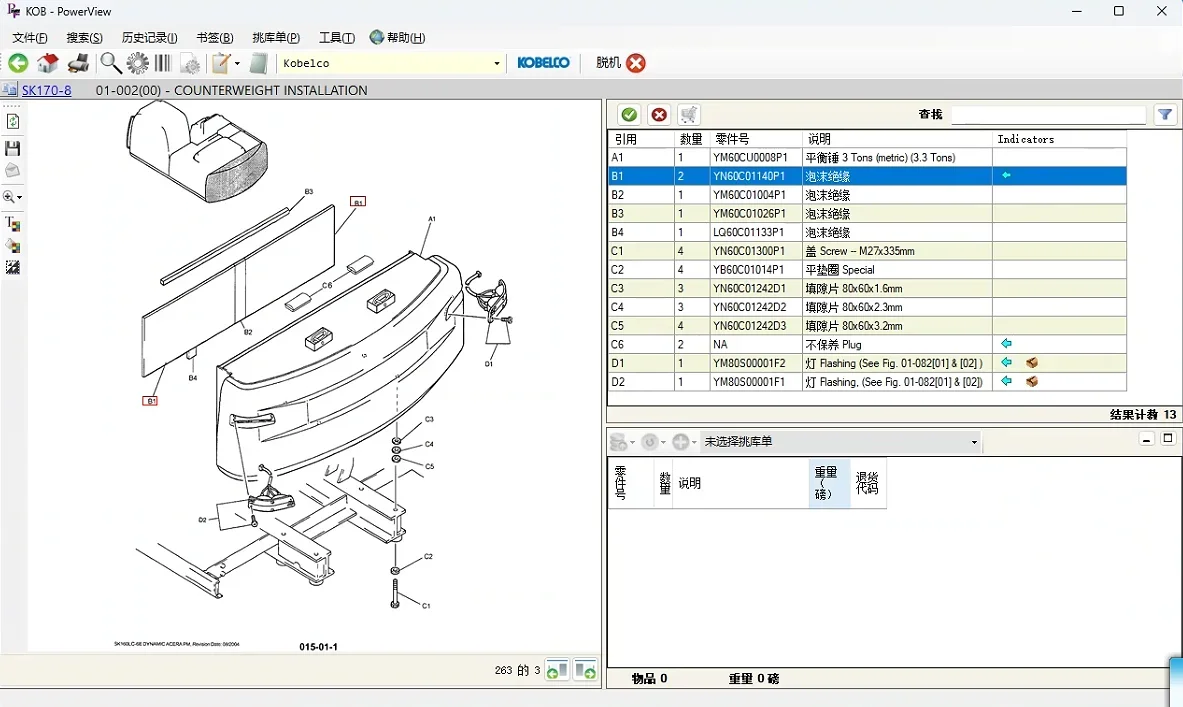Click the green back navigation arrow
Screen dimensions: 1183x707
pos(18,63)
